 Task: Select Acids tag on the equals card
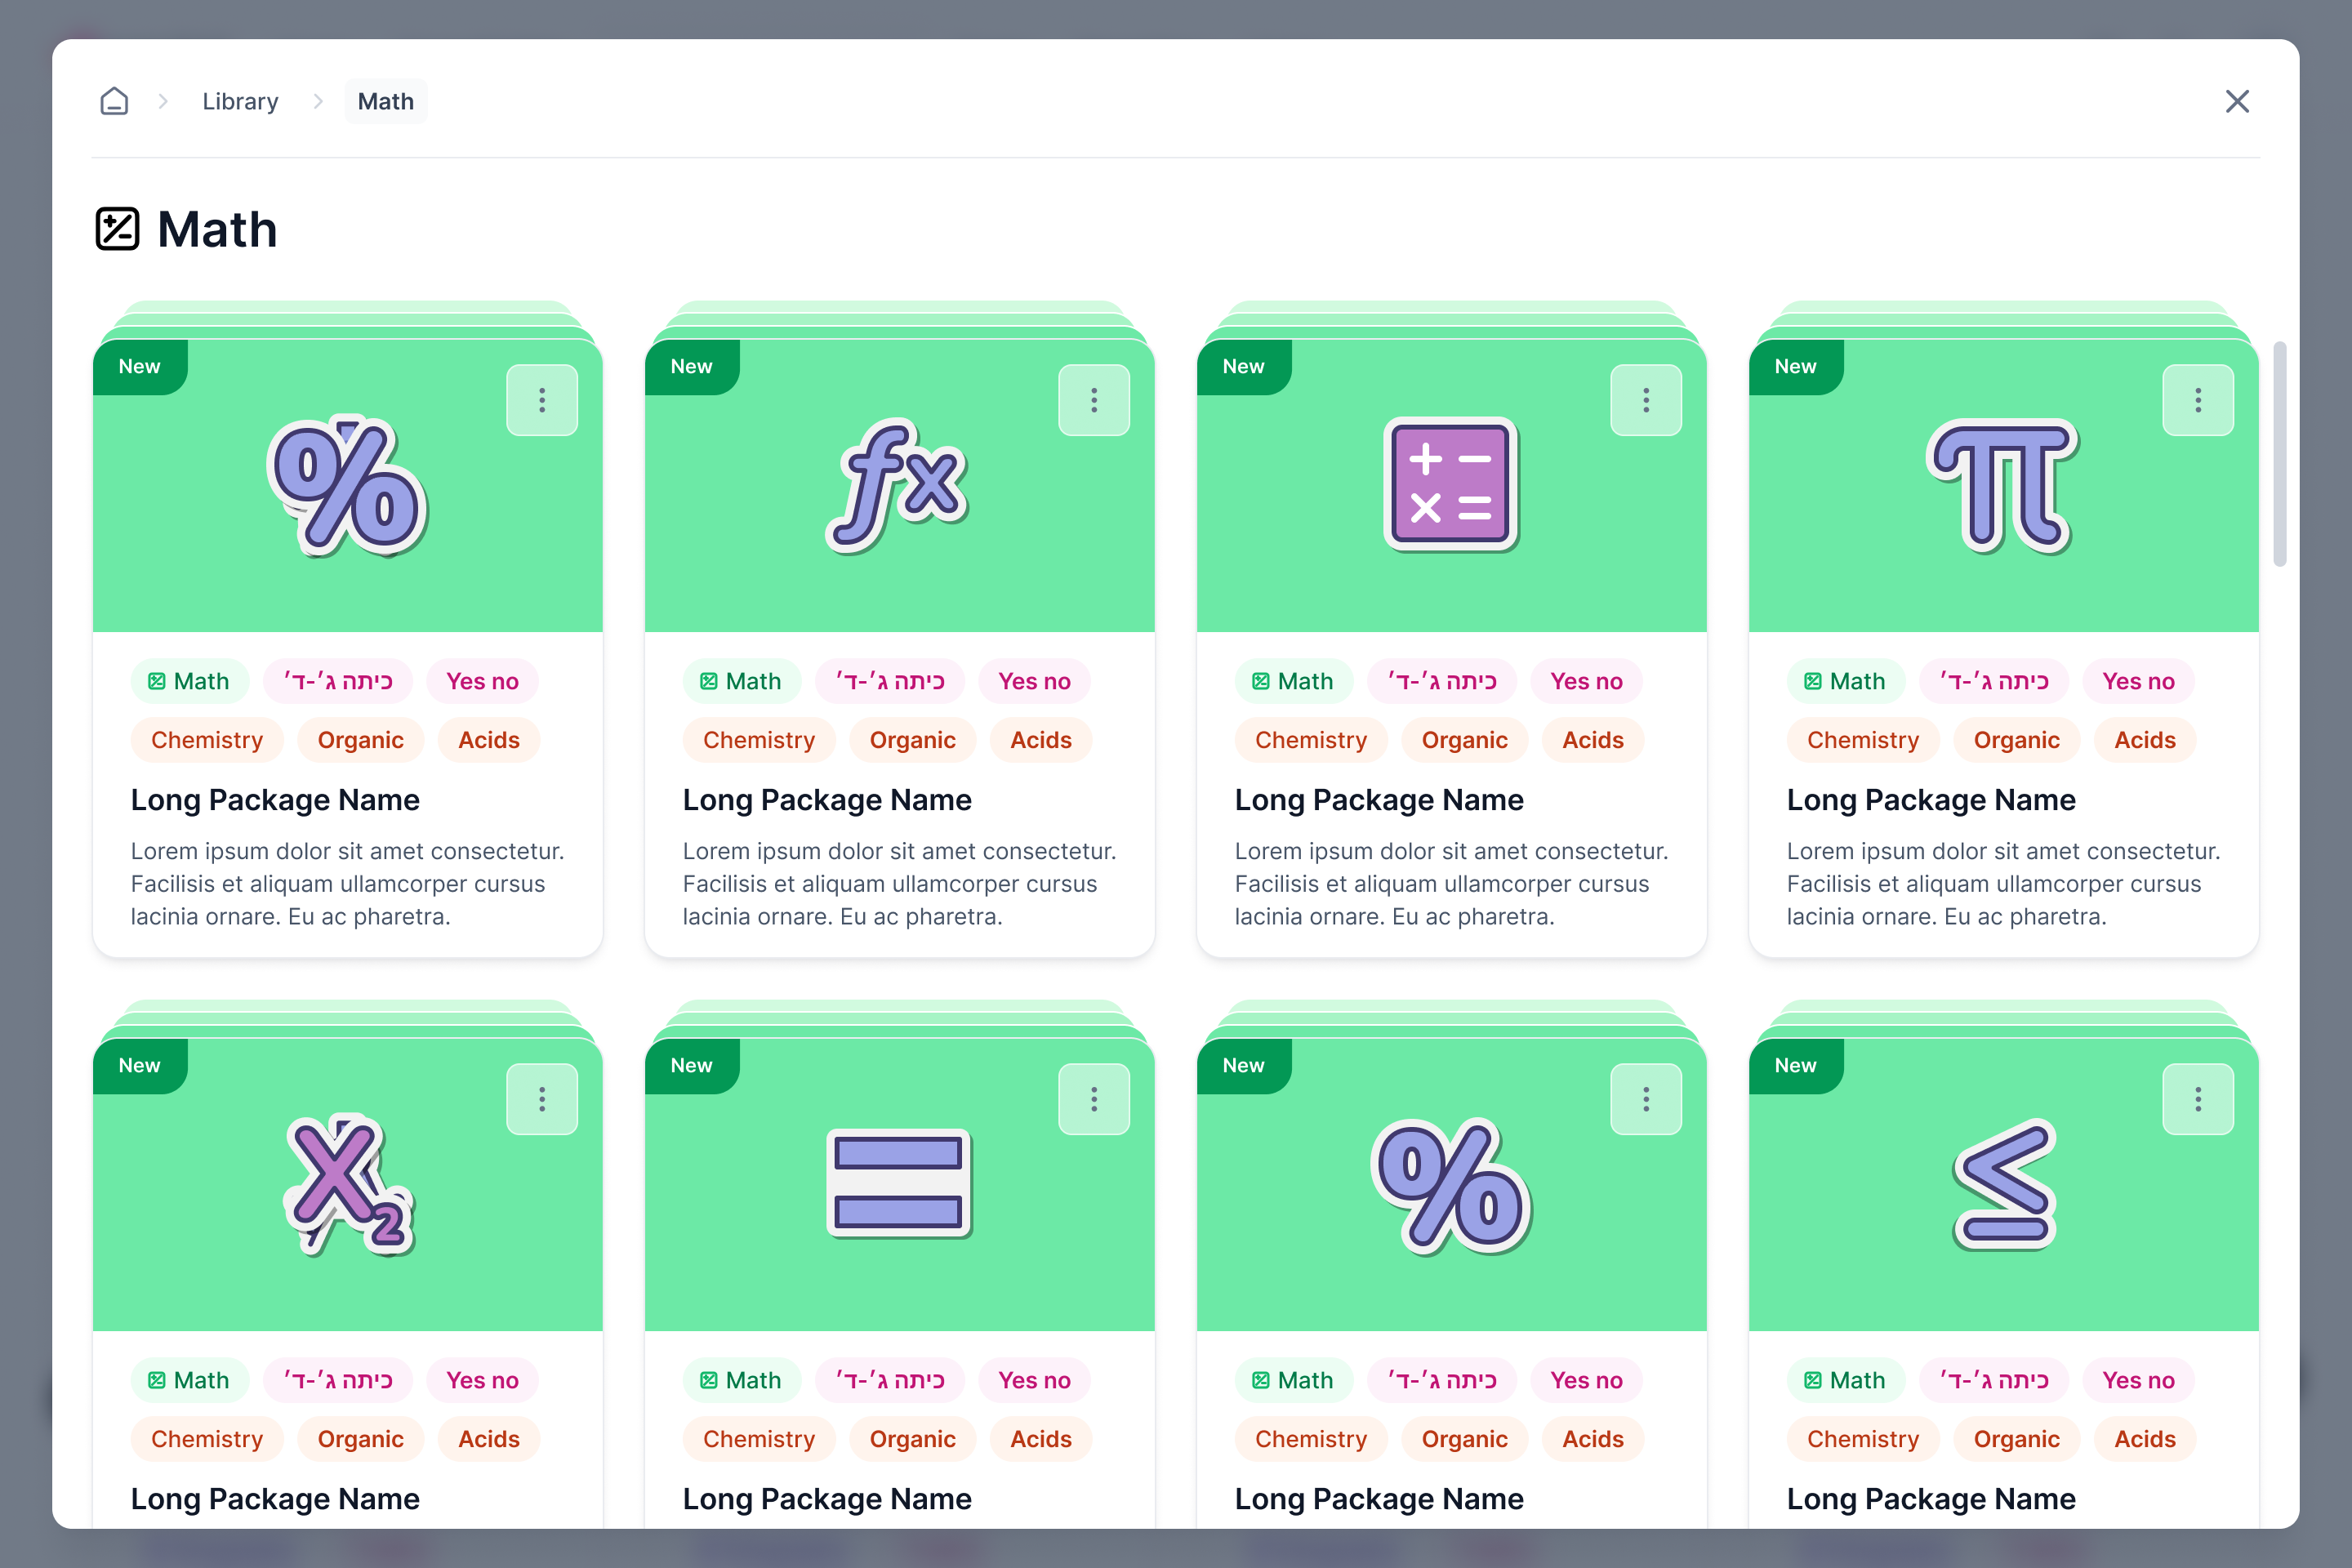click(x=1041, y=1439)
